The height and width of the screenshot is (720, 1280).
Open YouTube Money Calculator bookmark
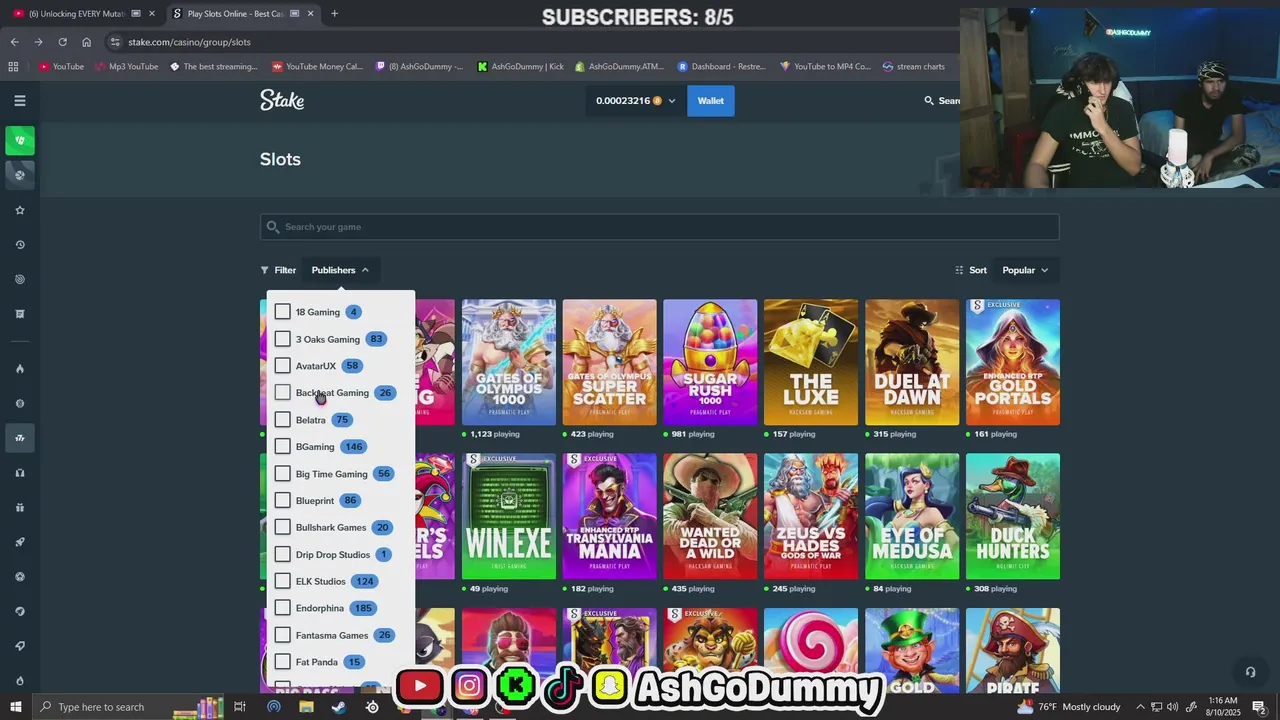[x=317, y=67]
